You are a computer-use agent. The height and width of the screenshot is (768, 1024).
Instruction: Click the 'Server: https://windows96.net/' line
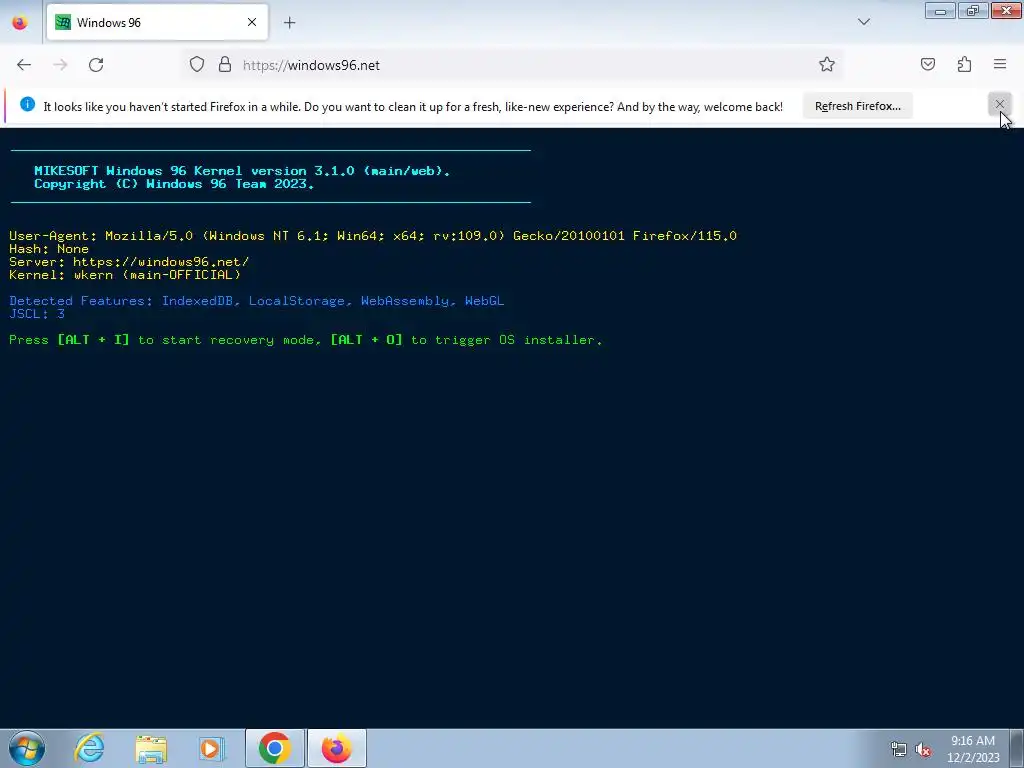click(129, 262)
